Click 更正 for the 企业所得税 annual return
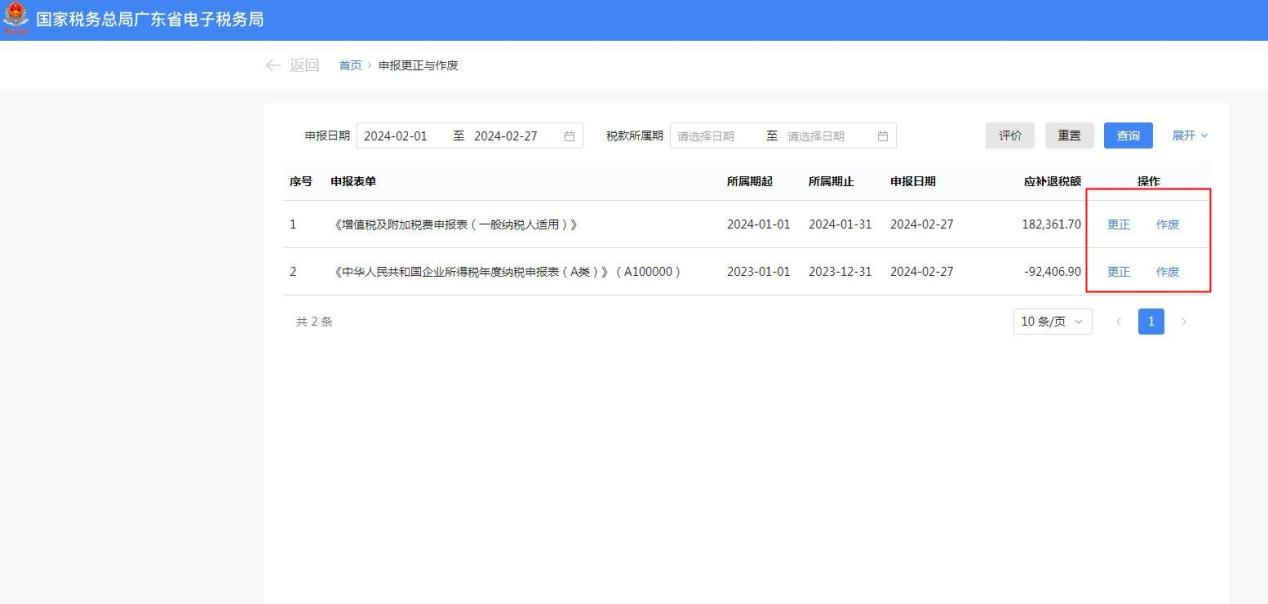 point(1118,272)
